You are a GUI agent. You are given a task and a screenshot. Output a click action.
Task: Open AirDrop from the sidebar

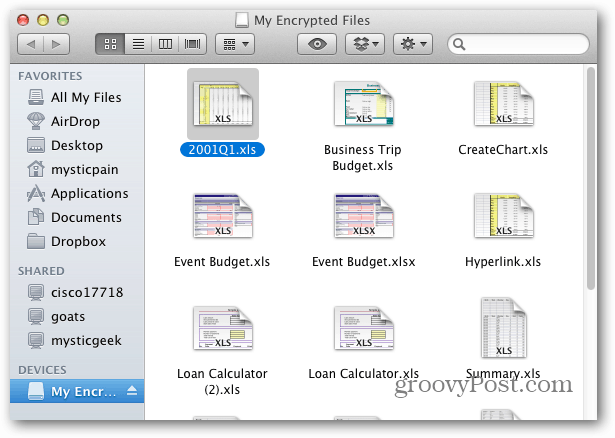click(x=77, y=122)
